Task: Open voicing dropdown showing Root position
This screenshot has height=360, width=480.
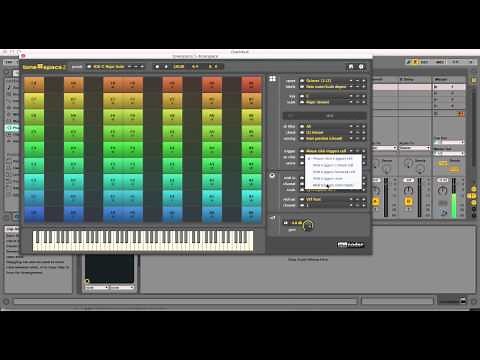Action: pyautogui.click(x=325, y=138)
